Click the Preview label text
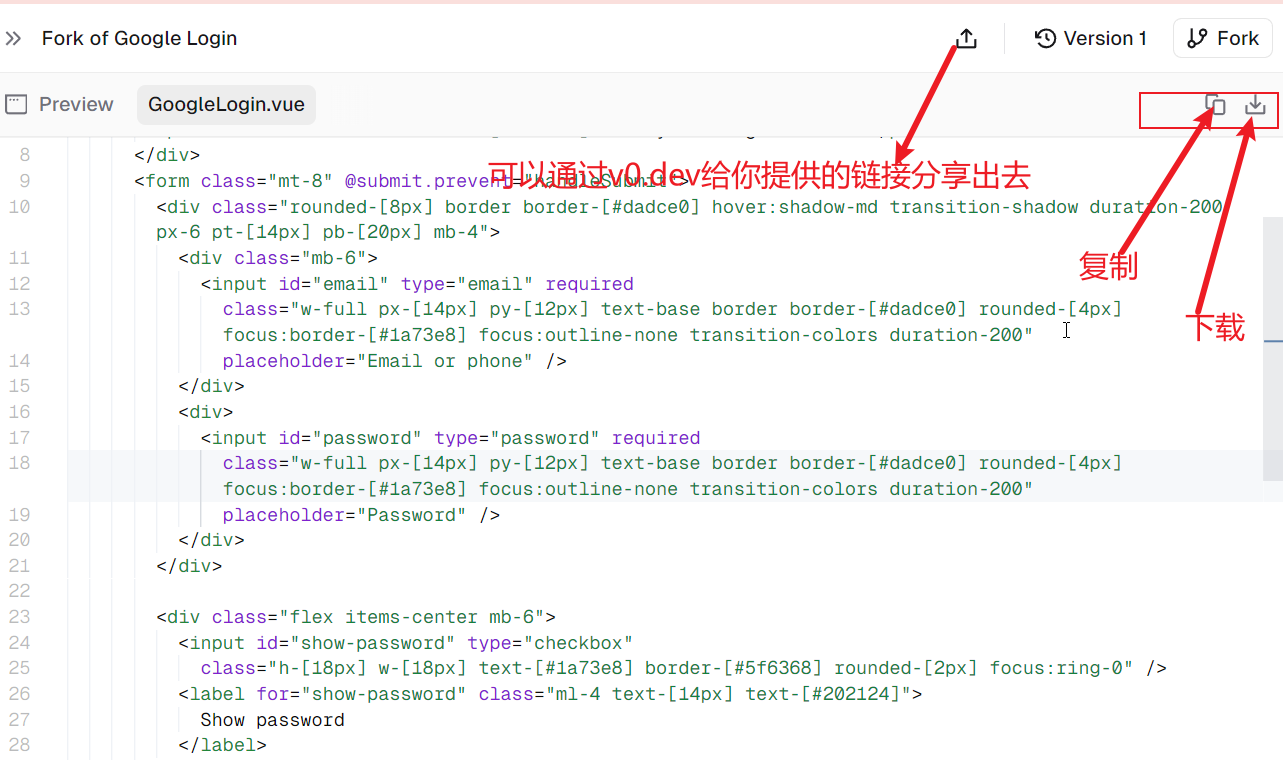This screenshot has height=760, width=1283. (76, 103)
